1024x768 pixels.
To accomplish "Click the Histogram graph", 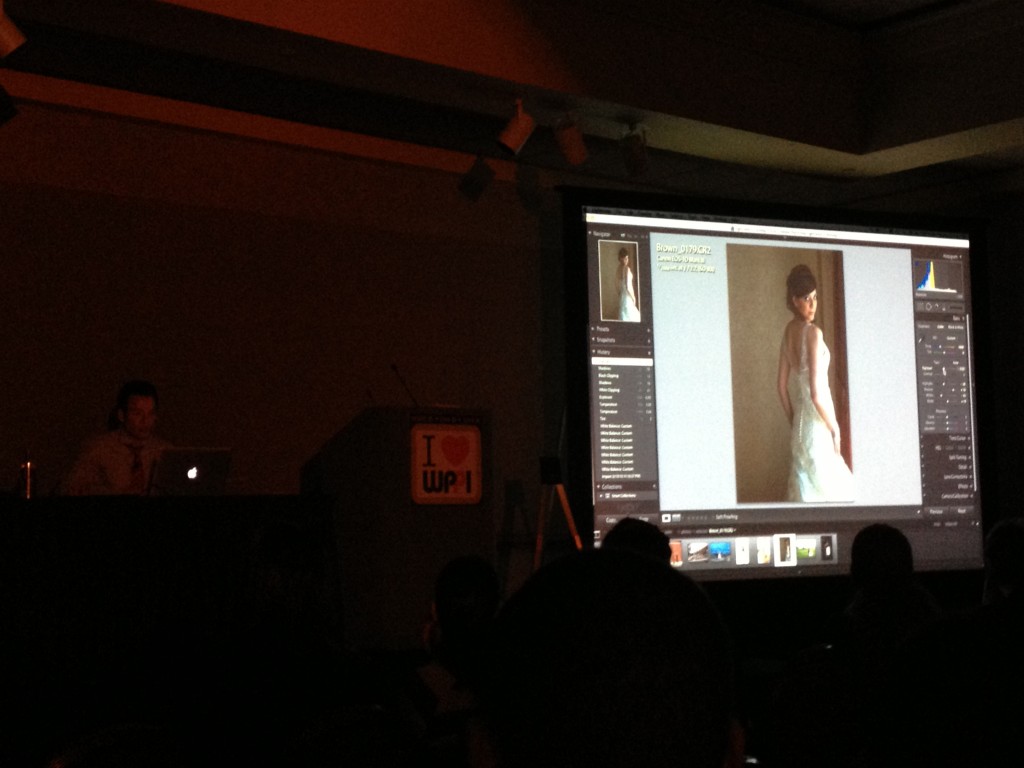I will tap(938, 276).
